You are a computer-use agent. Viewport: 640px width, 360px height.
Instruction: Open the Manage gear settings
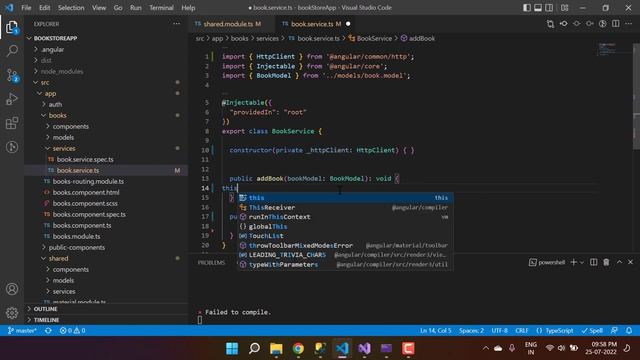pos(12,313)
